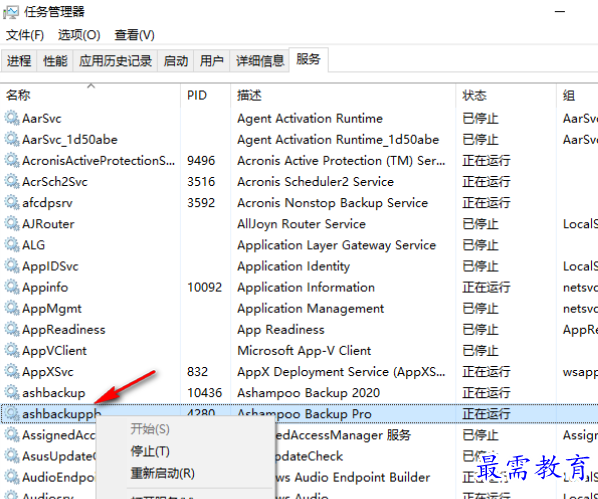
Task: Click the Task Manager app icon in title bar
Action: [10, 12]
